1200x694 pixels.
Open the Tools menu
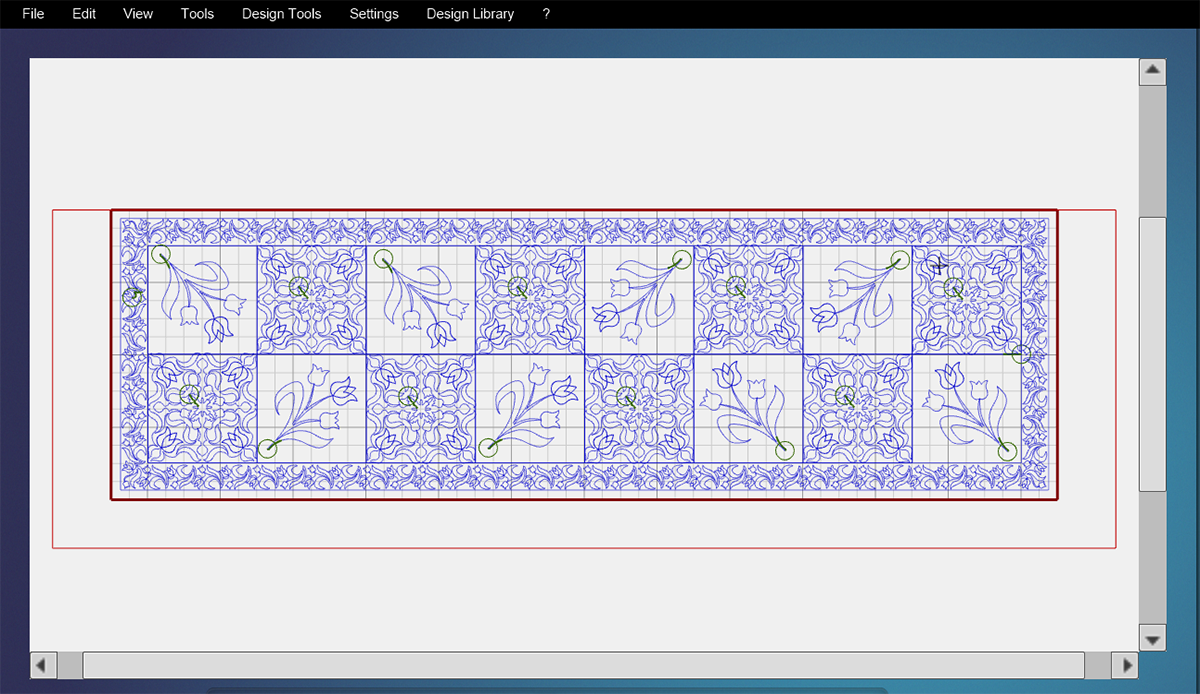pyautogui.click(x=198, y=14)
